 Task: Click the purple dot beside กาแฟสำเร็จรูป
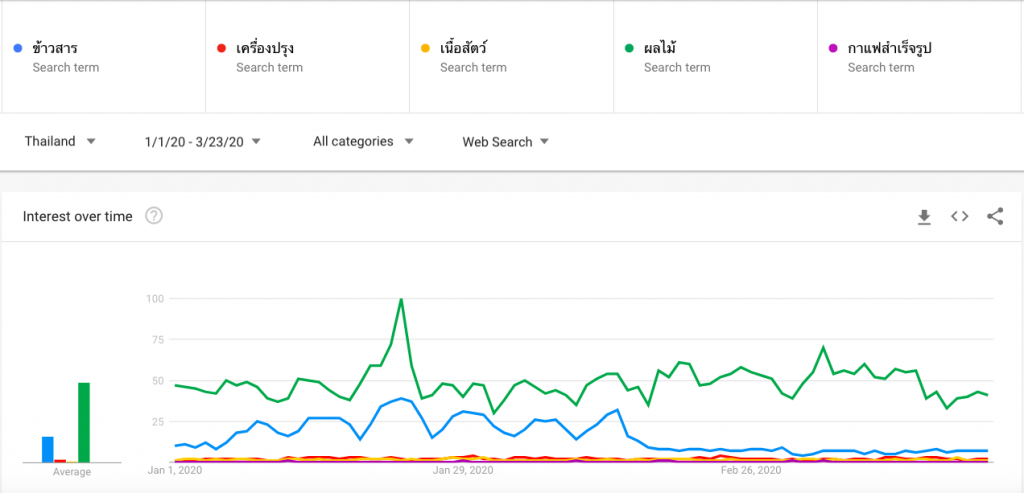(x=833, y=48)
